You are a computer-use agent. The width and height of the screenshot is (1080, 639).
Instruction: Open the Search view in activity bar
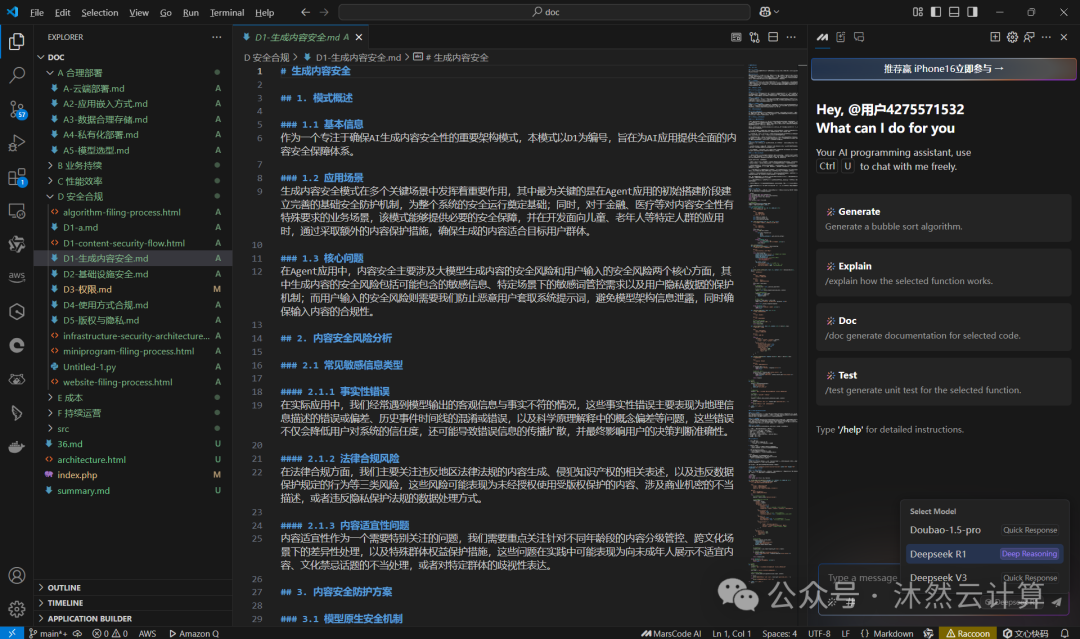coord(17,75)
